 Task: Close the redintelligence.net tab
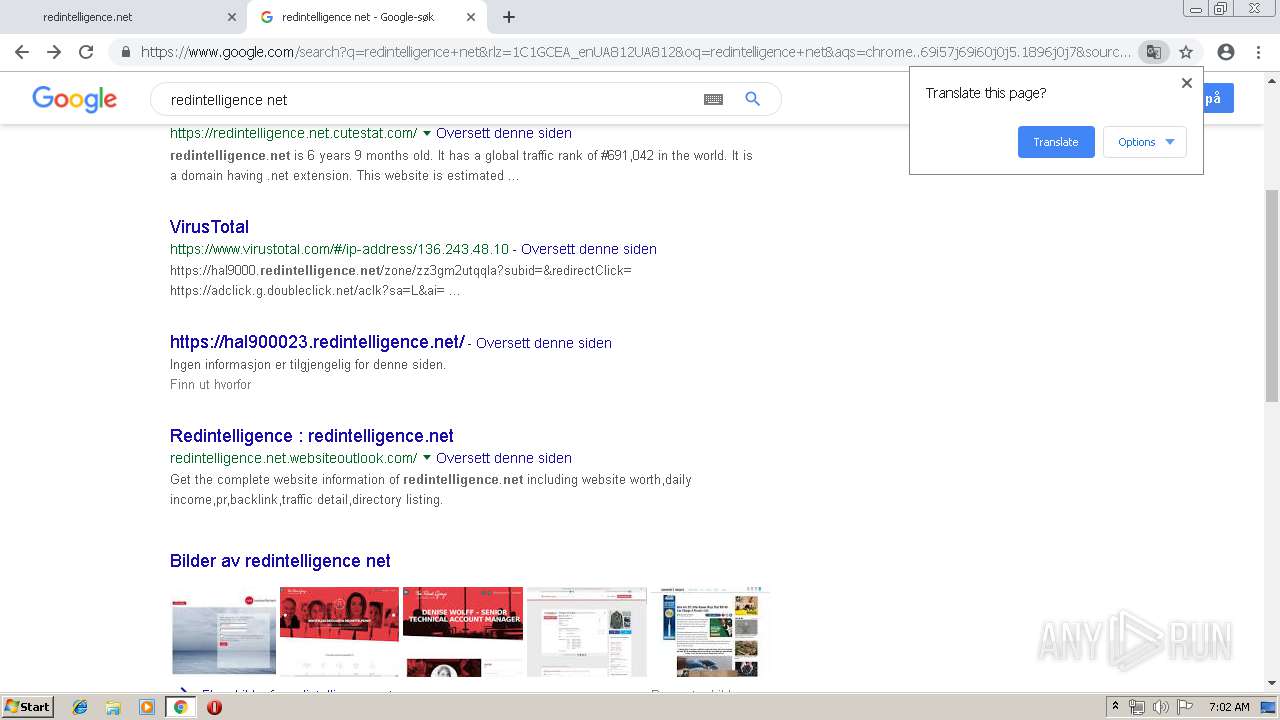click(x=232, y=17)
